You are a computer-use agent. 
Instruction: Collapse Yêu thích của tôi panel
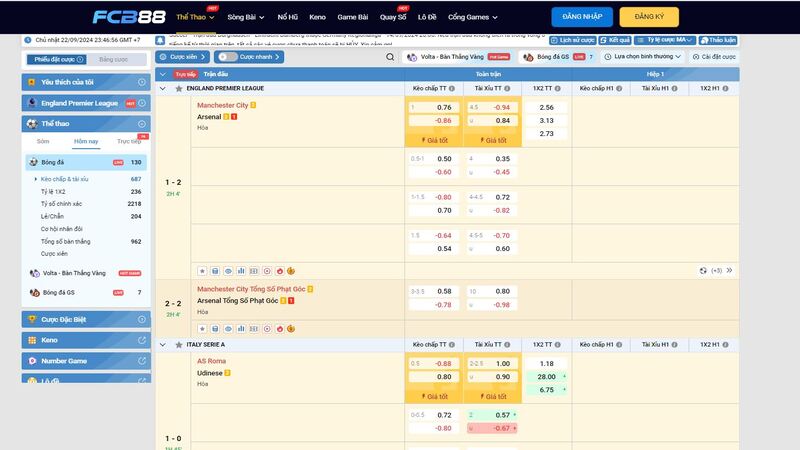142,82
